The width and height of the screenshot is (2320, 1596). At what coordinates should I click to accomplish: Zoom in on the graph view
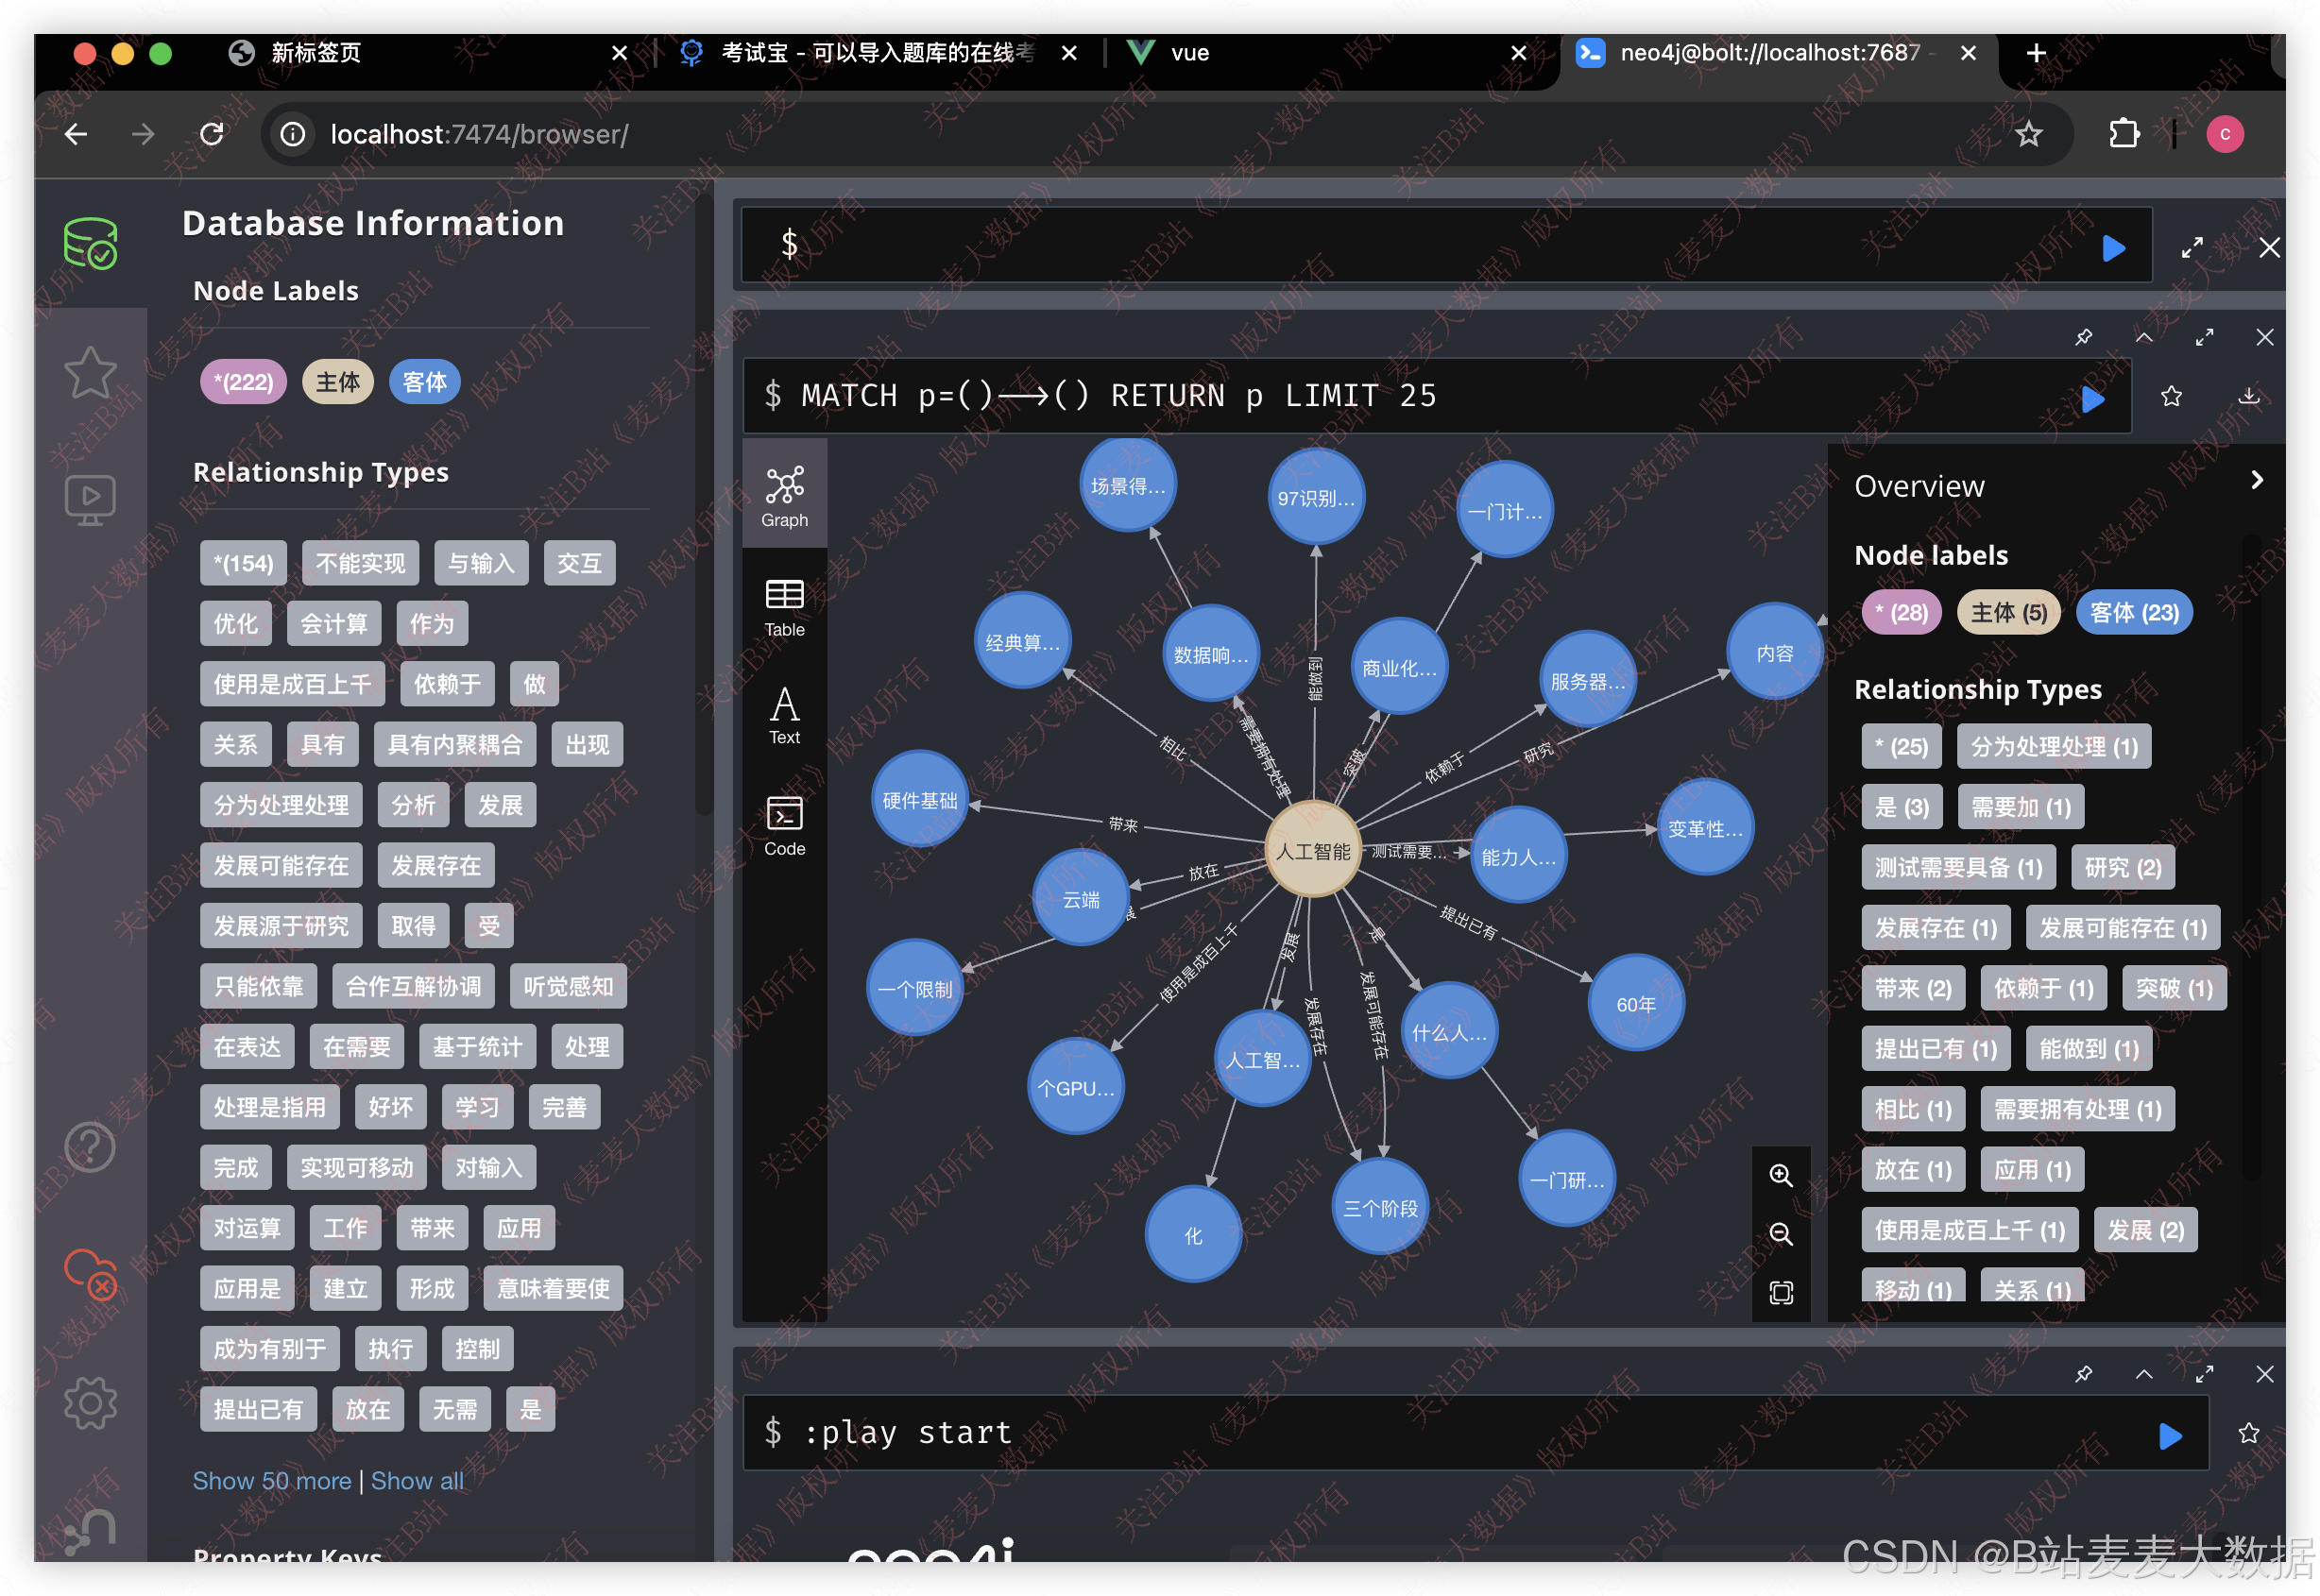[x=1780, y=1175]
